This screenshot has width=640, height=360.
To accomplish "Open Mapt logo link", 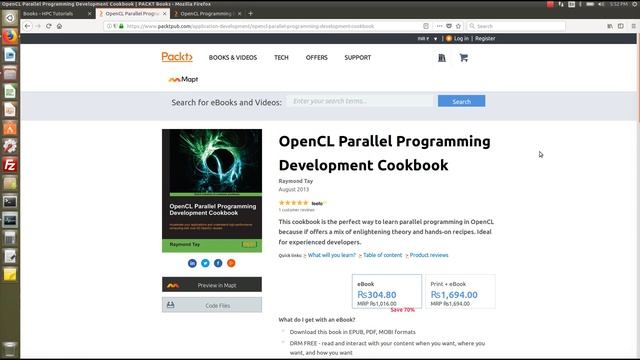I will [183, 79].
